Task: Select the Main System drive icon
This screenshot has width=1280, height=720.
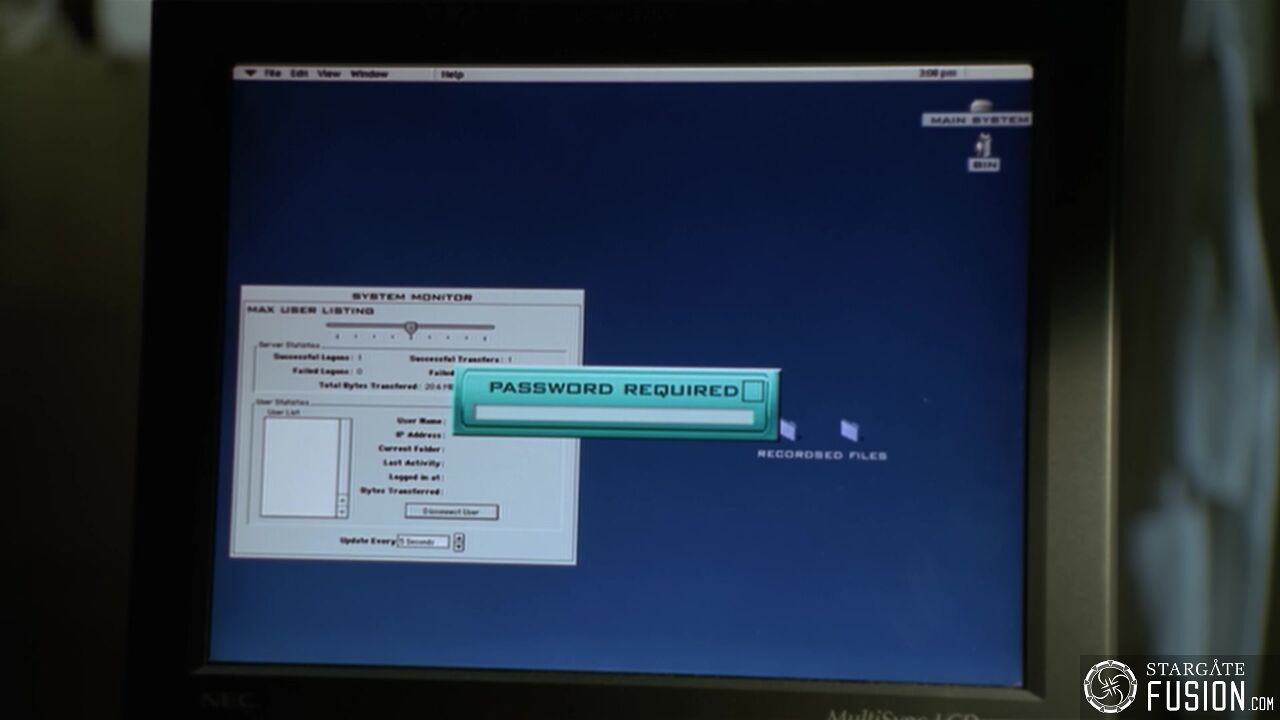Action: pyautogui.click(x=980, y=105)
